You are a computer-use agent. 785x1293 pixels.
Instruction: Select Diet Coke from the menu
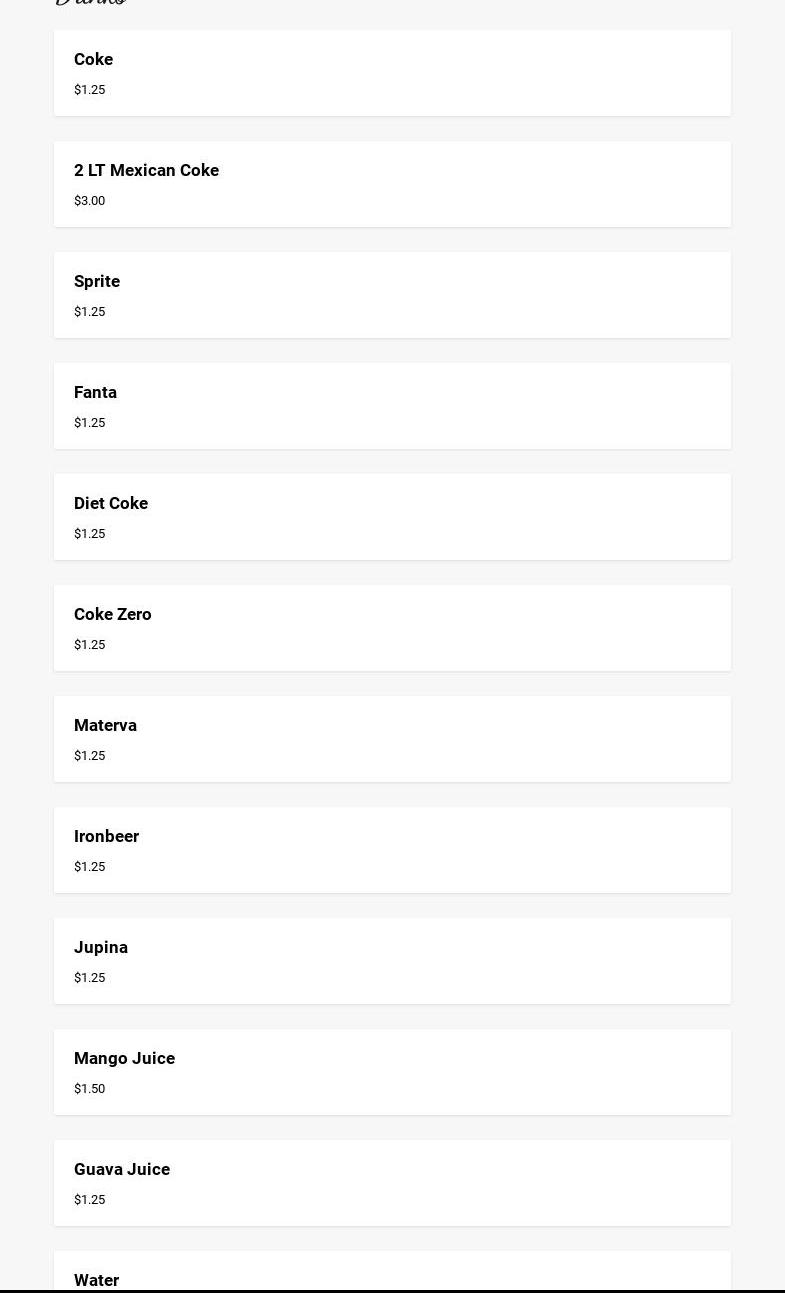click(111, 504)
